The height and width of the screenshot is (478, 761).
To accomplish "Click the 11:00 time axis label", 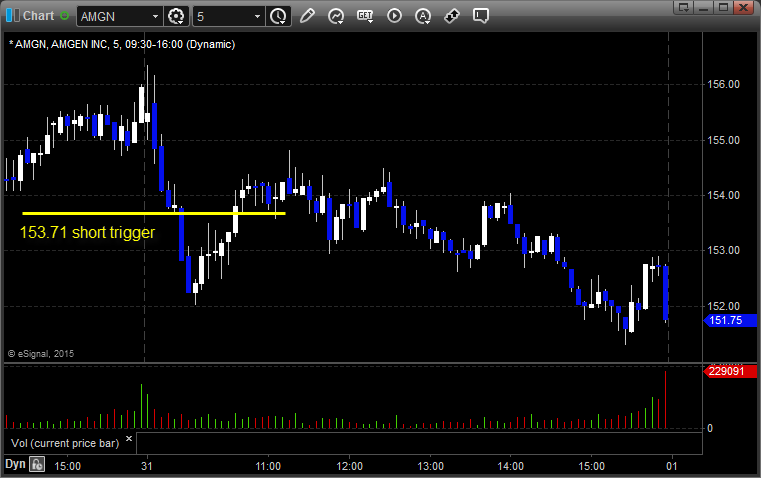I will point(268,466).
